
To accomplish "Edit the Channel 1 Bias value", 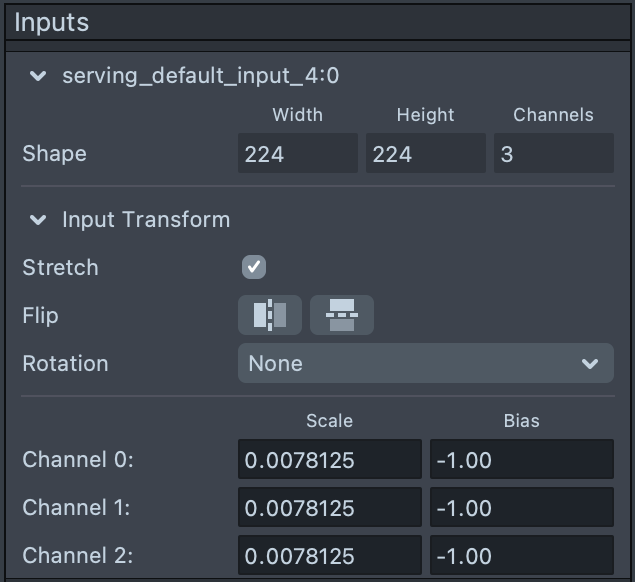I will [521, 508].
